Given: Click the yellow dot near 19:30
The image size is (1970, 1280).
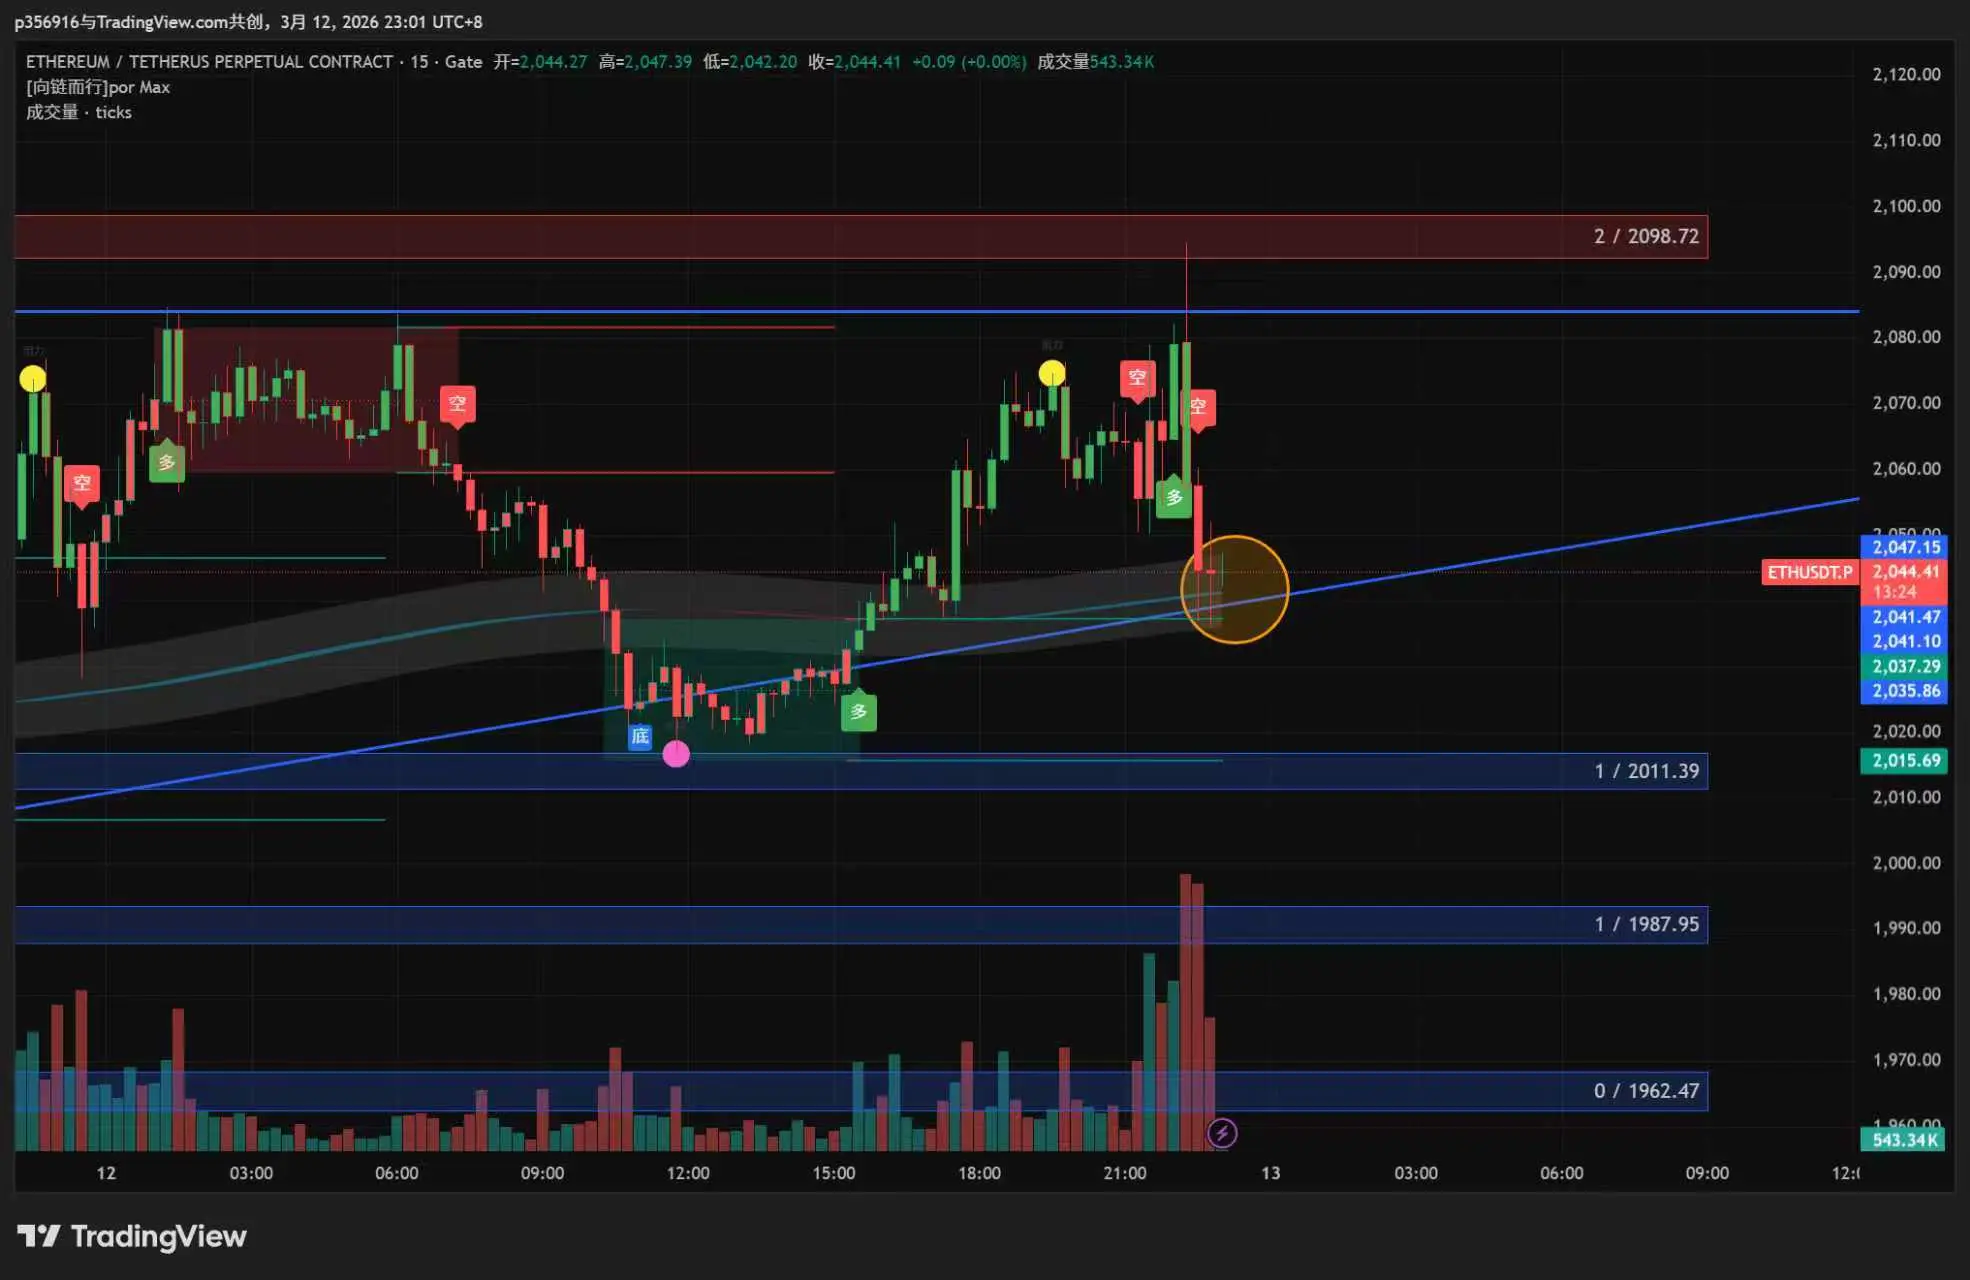Looking at the screenshot, I should 1051,374.
